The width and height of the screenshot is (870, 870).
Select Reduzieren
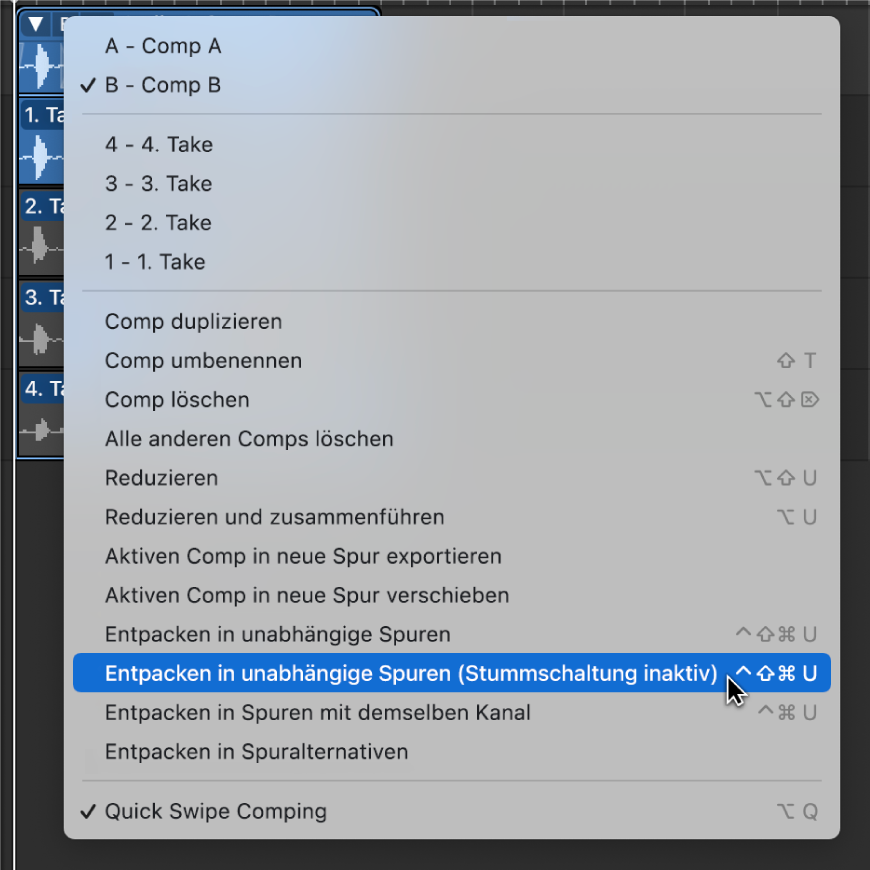161,478
